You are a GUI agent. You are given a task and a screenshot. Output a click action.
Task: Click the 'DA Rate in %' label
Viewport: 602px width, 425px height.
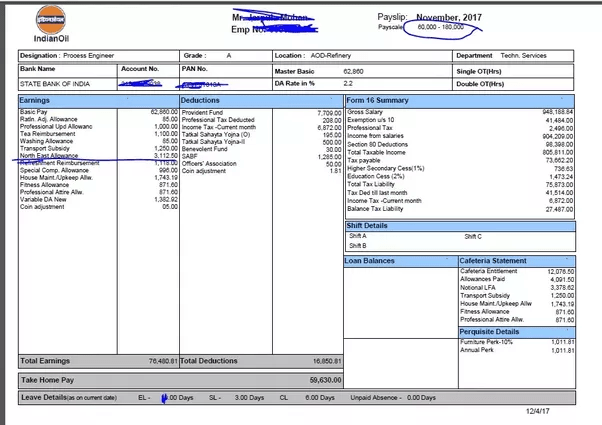(294, 83)
